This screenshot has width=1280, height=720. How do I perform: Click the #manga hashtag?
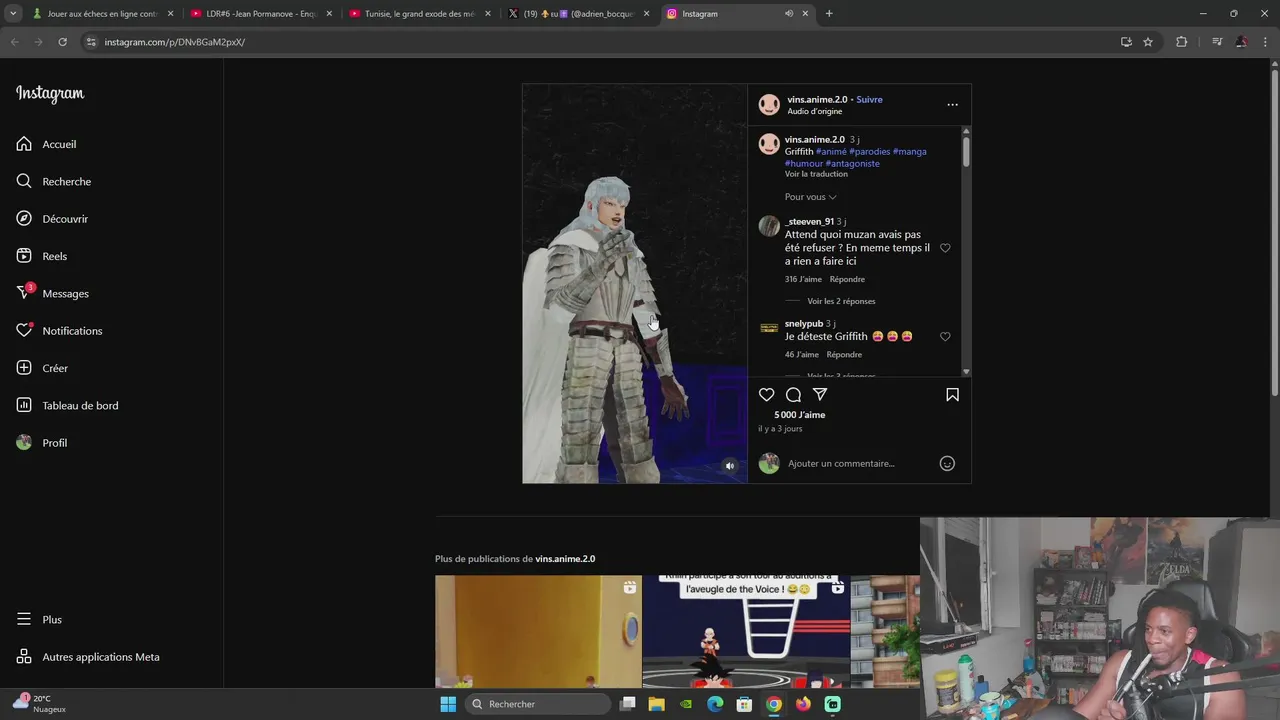[x=910, y=152]
